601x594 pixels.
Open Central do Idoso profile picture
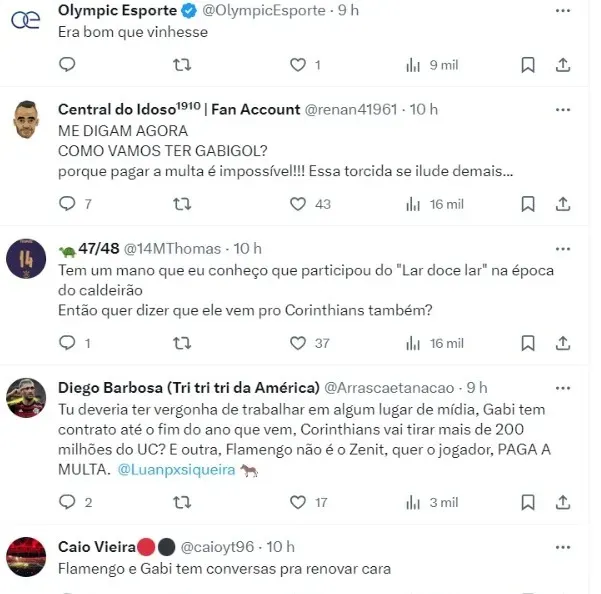26,121
